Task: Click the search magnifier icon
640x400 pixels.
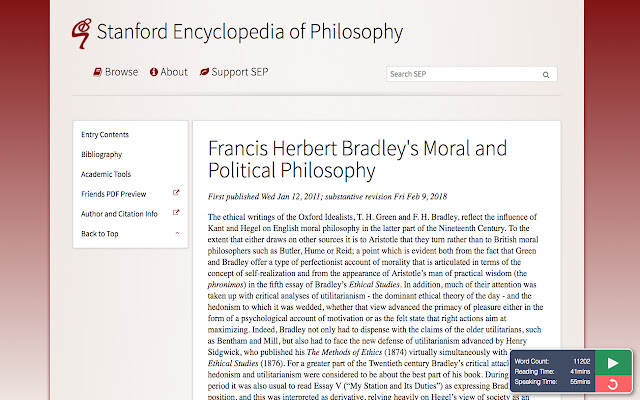Action: 546,75
